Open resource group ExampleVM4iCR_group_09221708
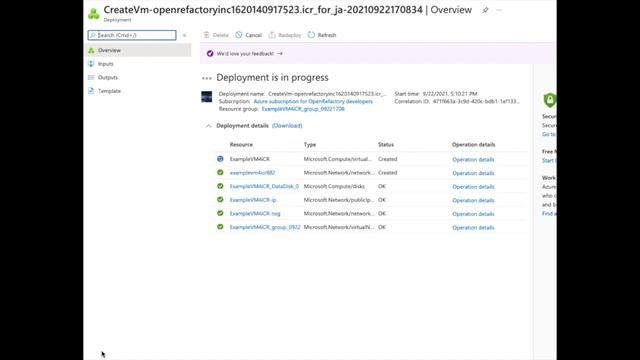Screen dimensions: 640x360 click(303, 109)
